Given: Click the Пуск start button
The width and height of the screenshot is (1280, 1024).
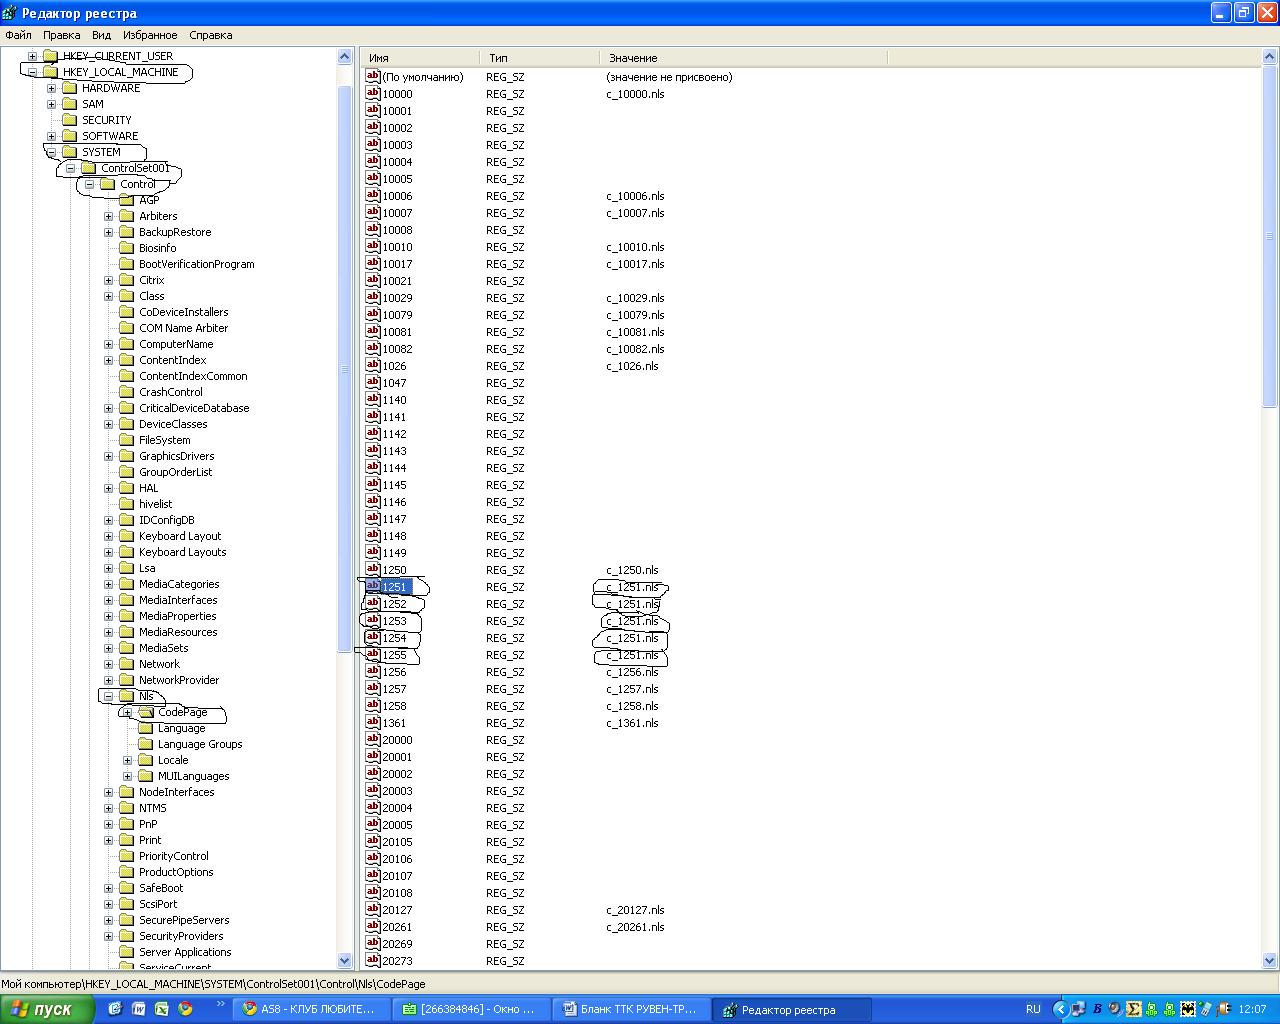Looking at the screenshot, I should tap(47, 1009).
